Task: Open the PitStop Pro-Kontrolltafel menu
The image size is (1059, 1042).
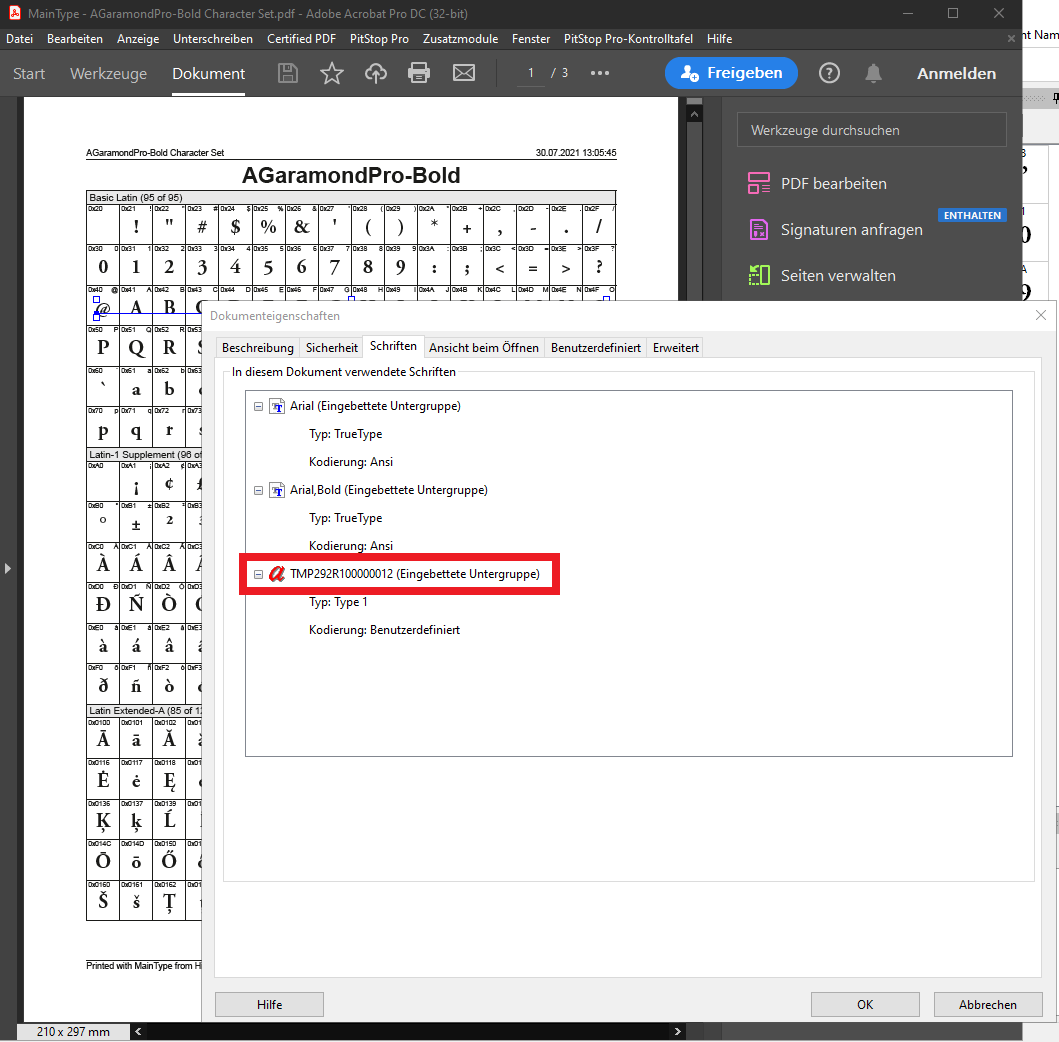Action: pos(628,39)
